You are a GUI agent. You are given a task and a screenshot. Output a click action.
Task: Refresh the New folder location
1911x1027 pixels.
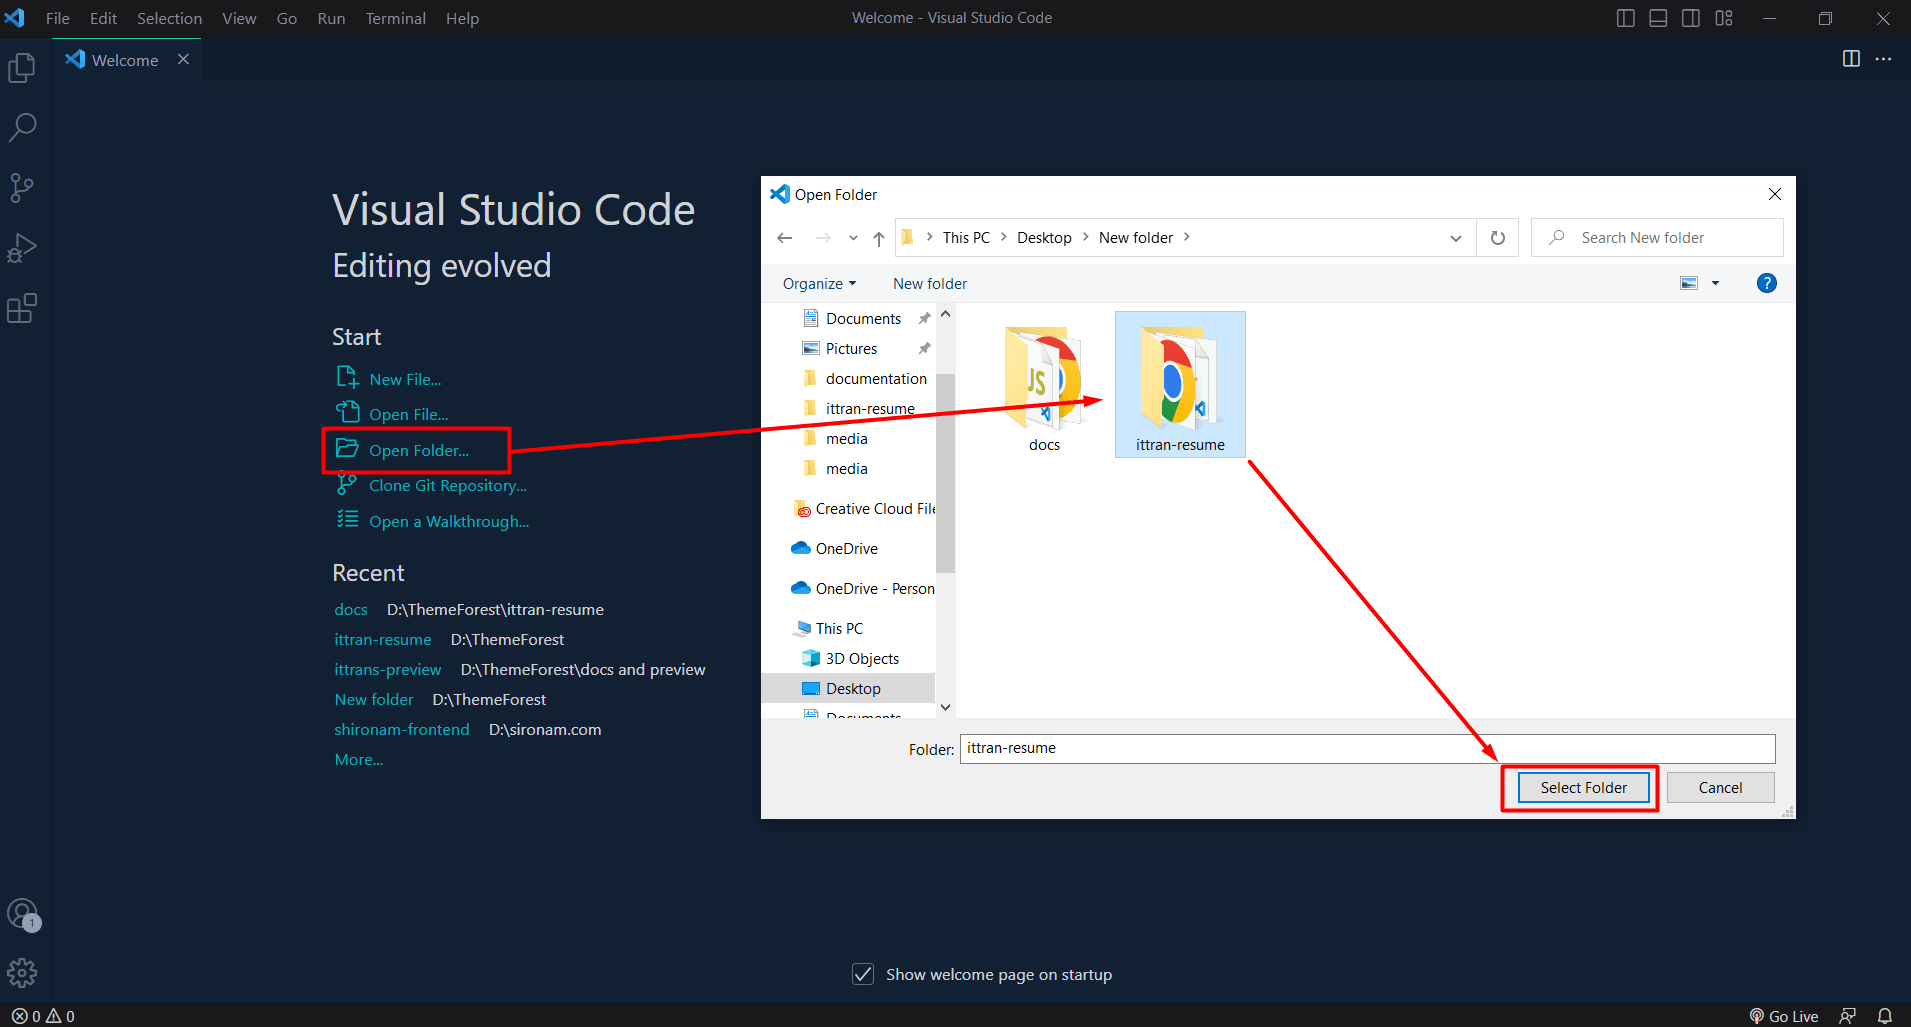[x=1498, y=238]
